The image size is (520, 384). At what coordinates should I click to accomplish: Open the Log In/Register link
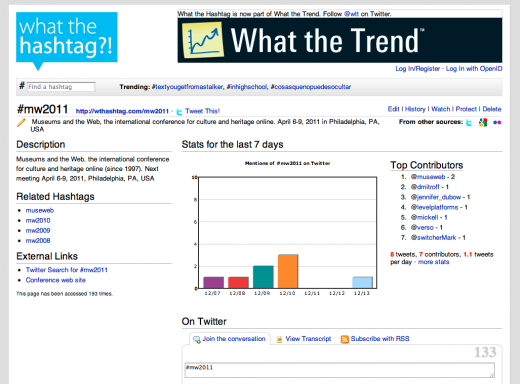pyautogui.click(x=418, y=69)
